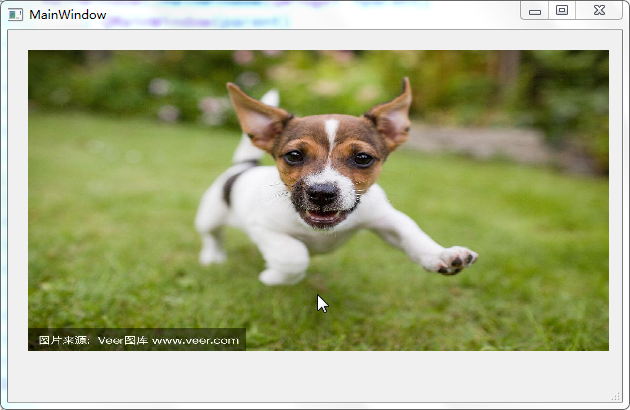Close the MainWindow window
630x410 pixels.
click(599, 10)
